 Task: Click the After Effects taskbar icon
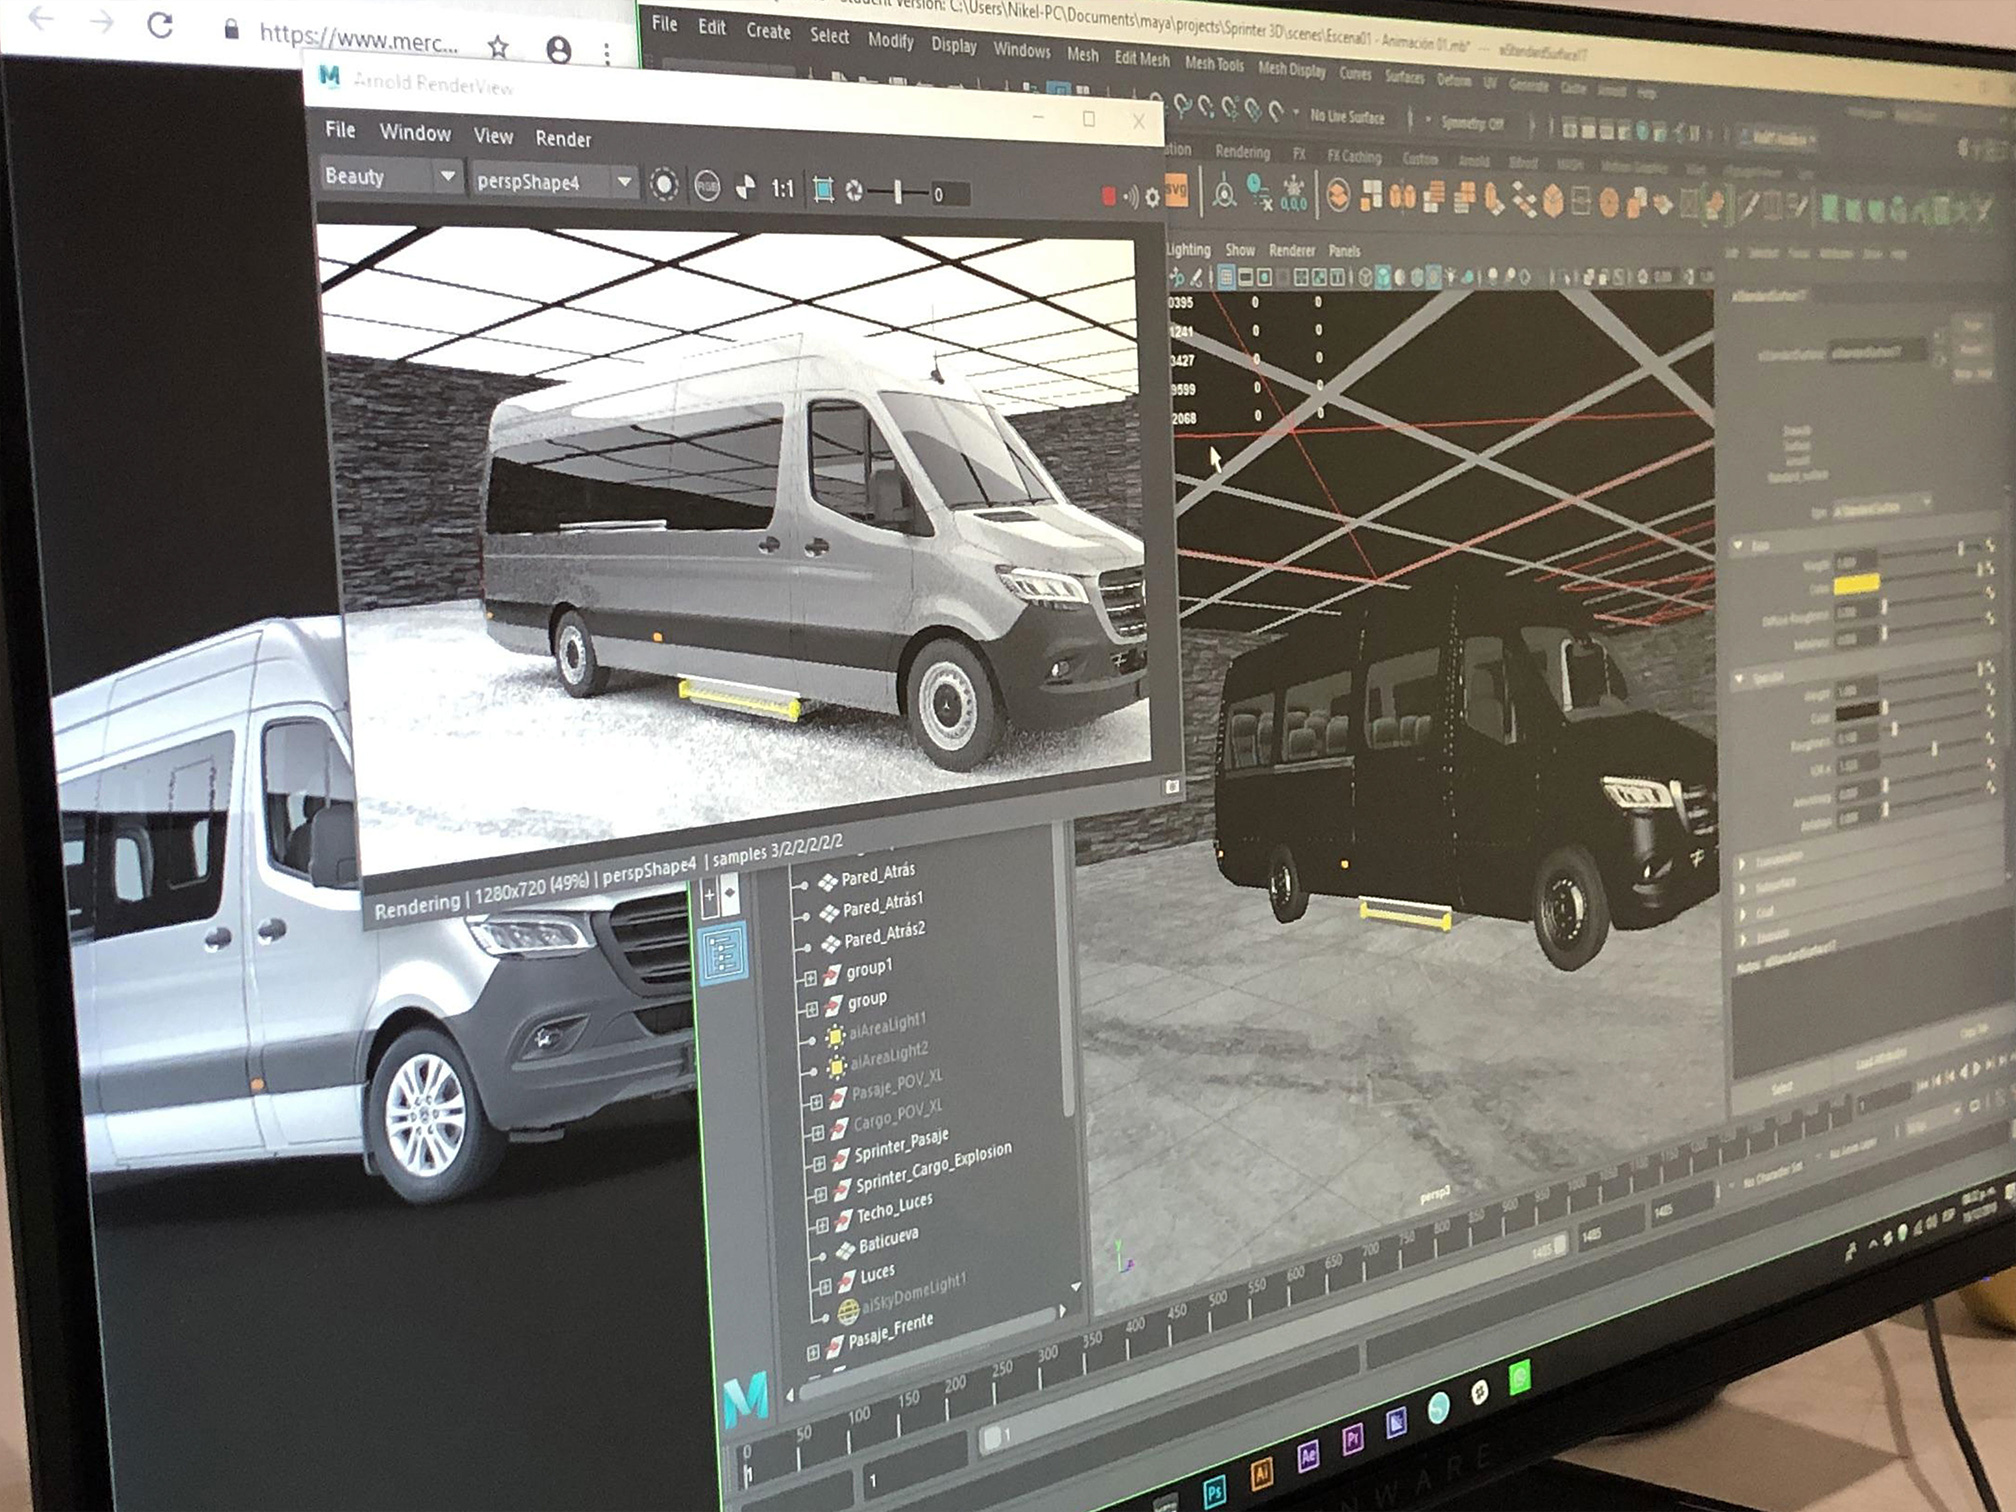[1308, 1456]
